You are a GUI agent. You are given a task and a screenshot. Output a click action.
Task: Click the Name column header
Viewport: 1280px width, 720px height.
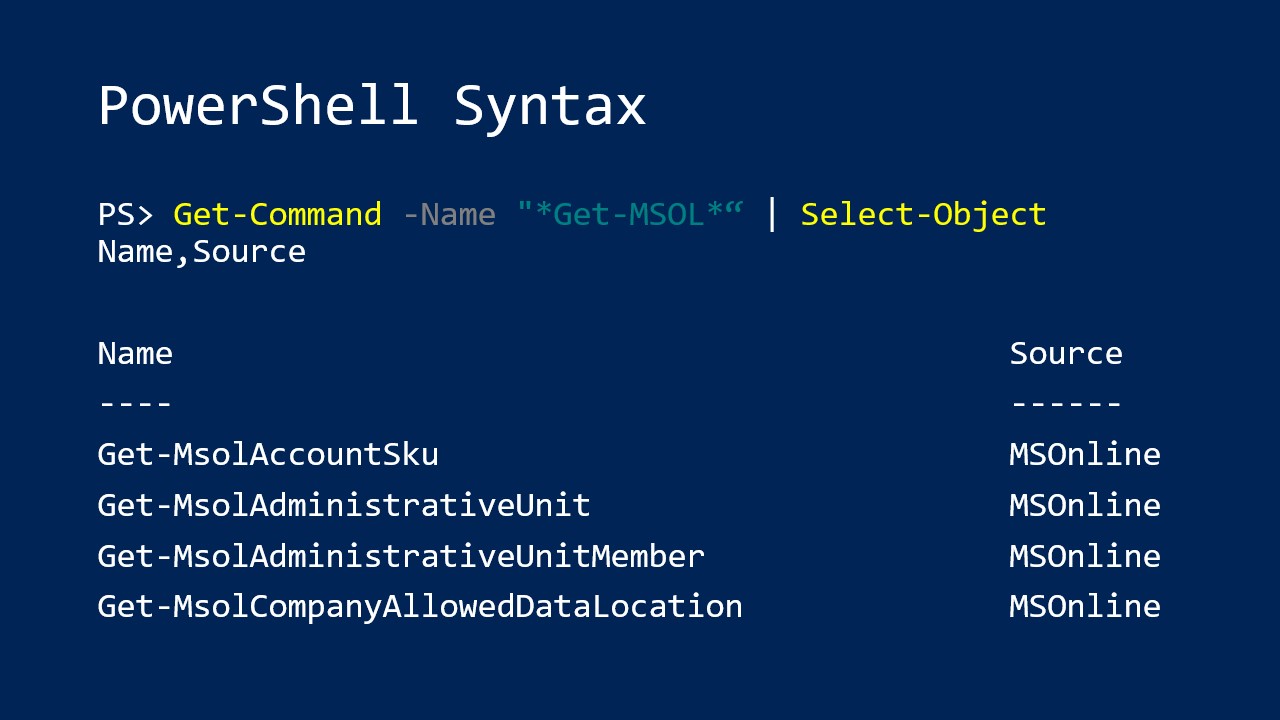[x=135, y=354]
